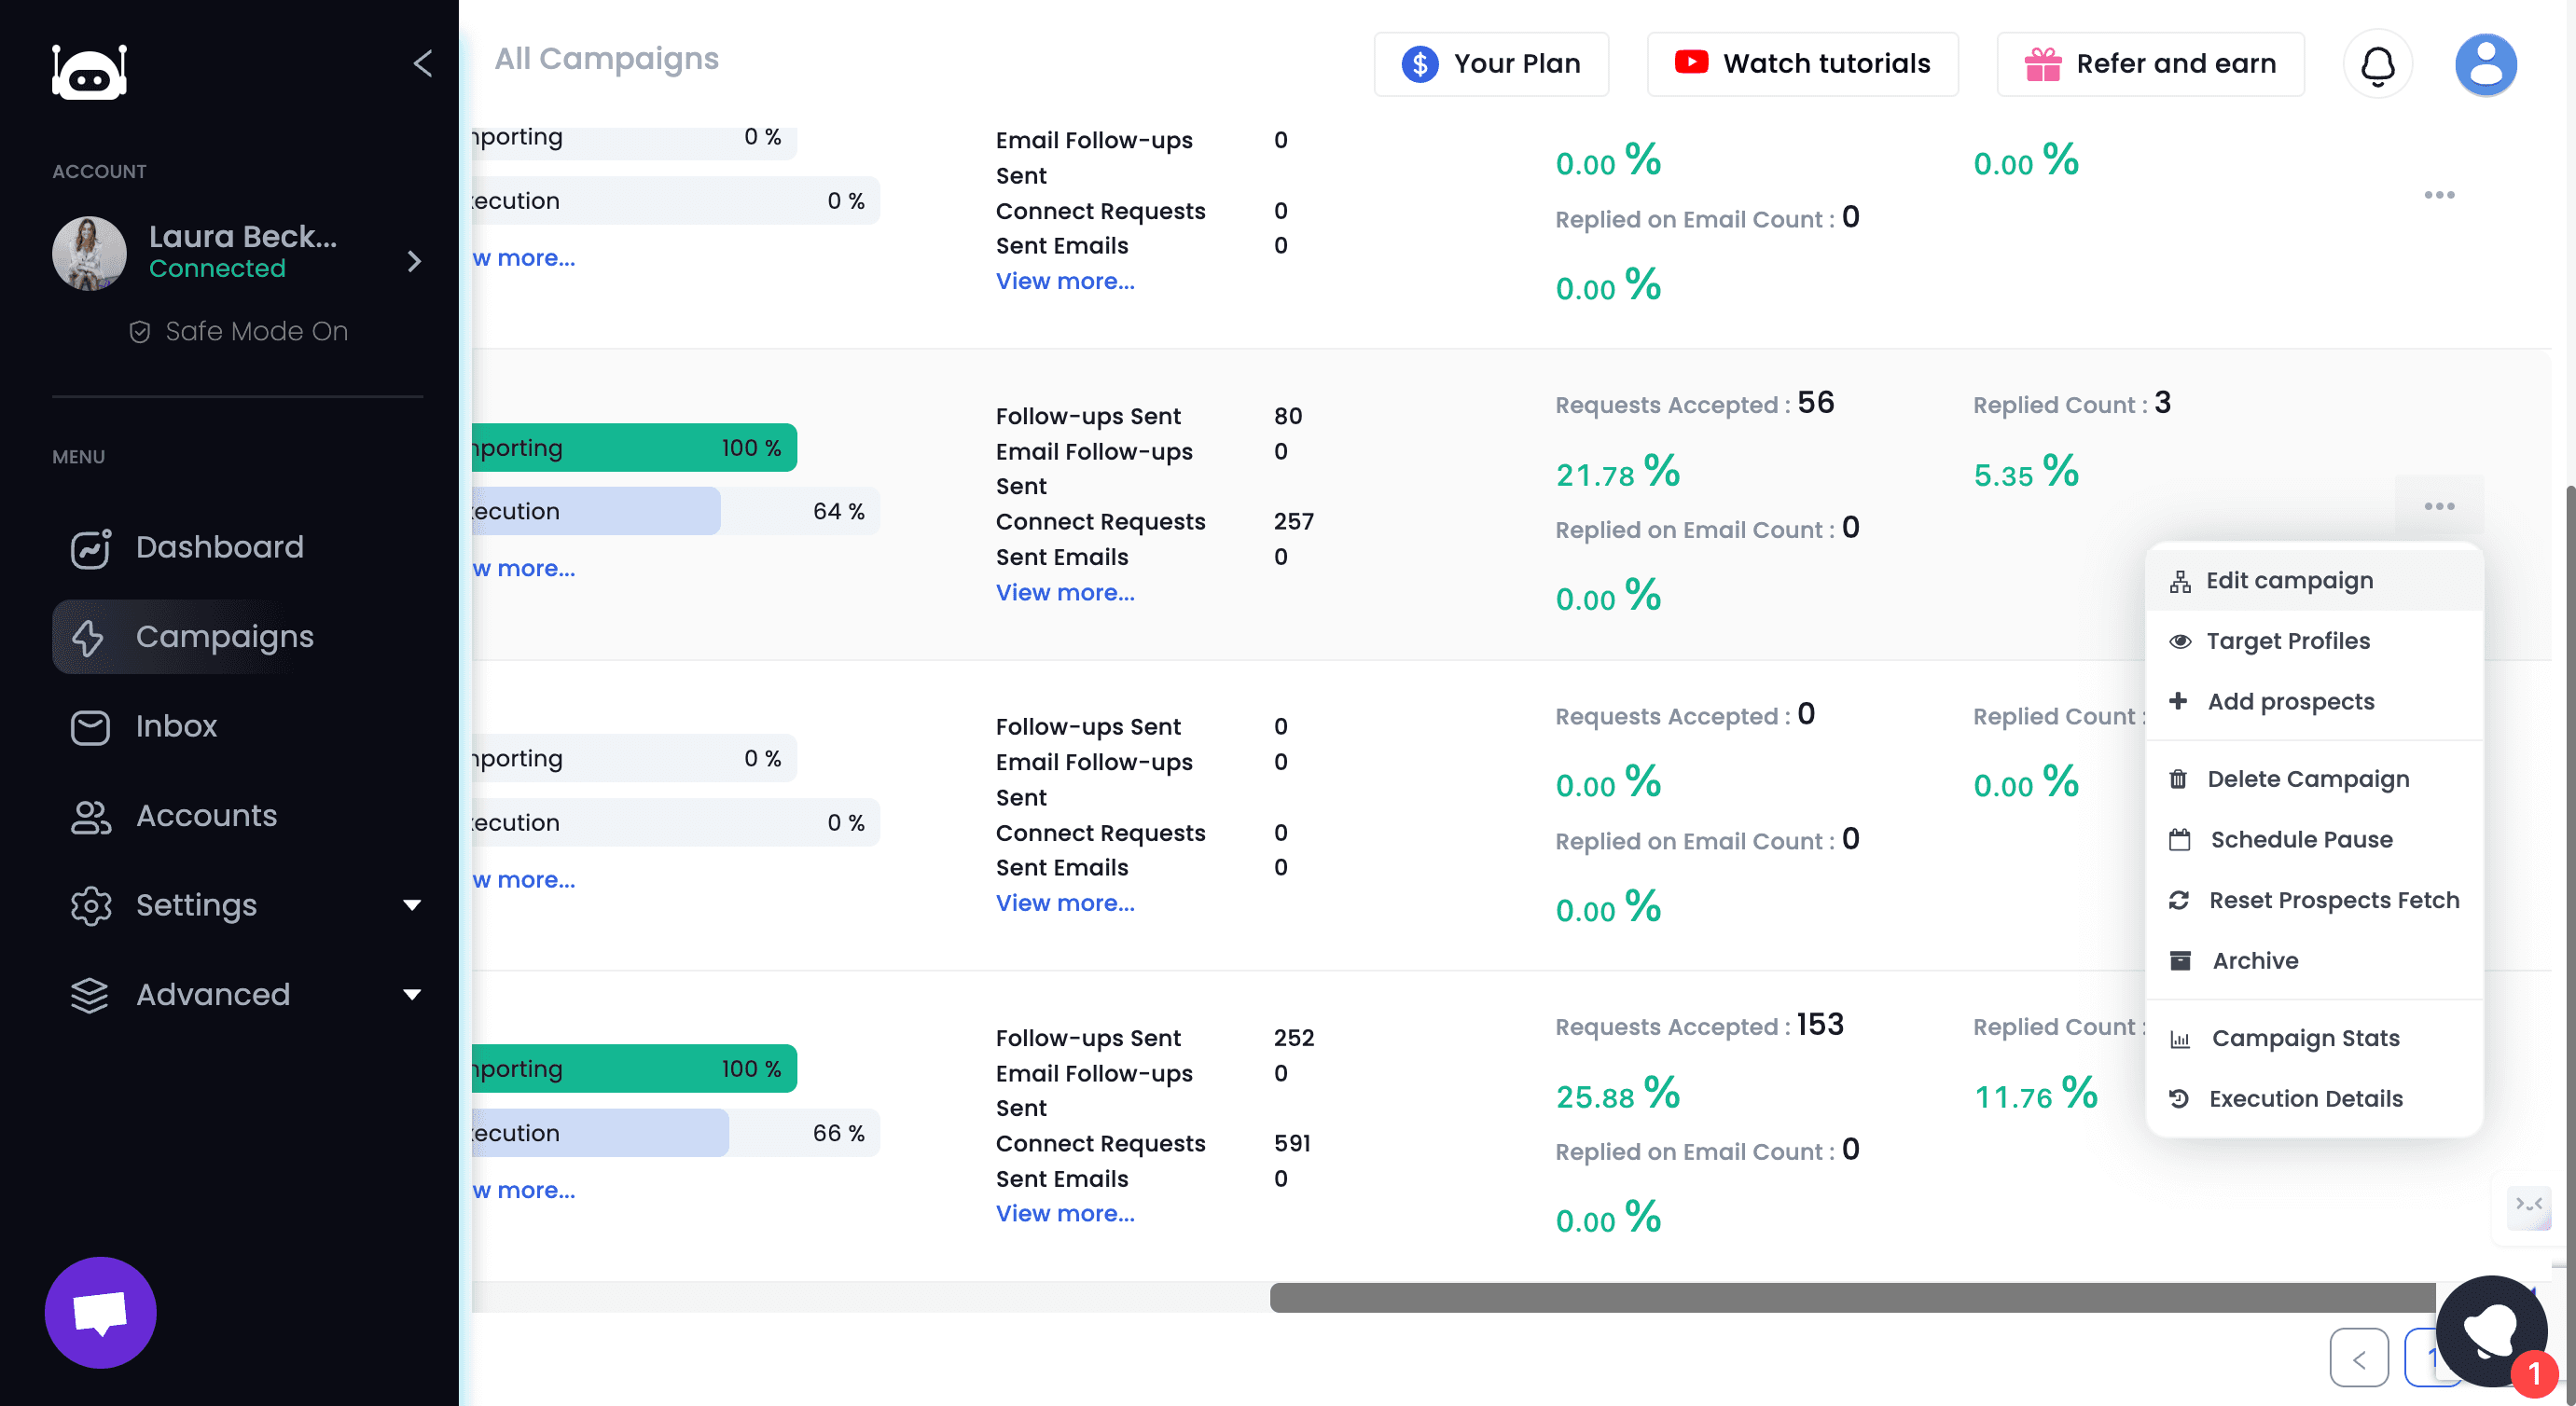Click the calendar icon next to Schedule Pause
Screen dimensions: 2576x1406
(x=2179, y=840)
